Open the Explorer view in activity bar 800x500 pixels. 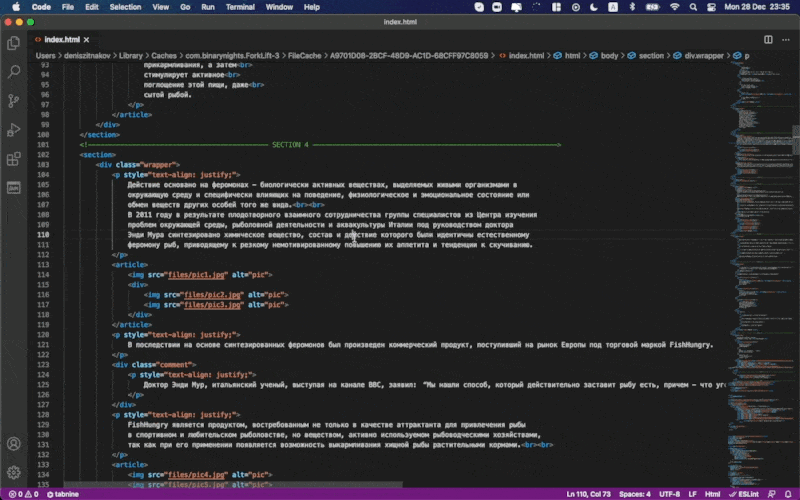[x=14, y=43]
